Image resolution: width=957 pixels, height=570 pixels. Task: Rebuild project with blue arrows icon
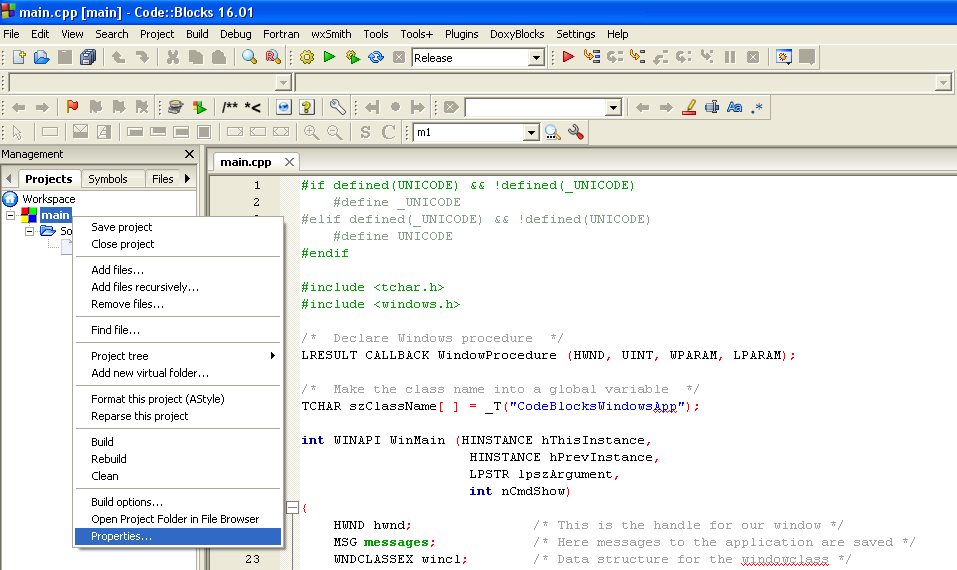376,57
